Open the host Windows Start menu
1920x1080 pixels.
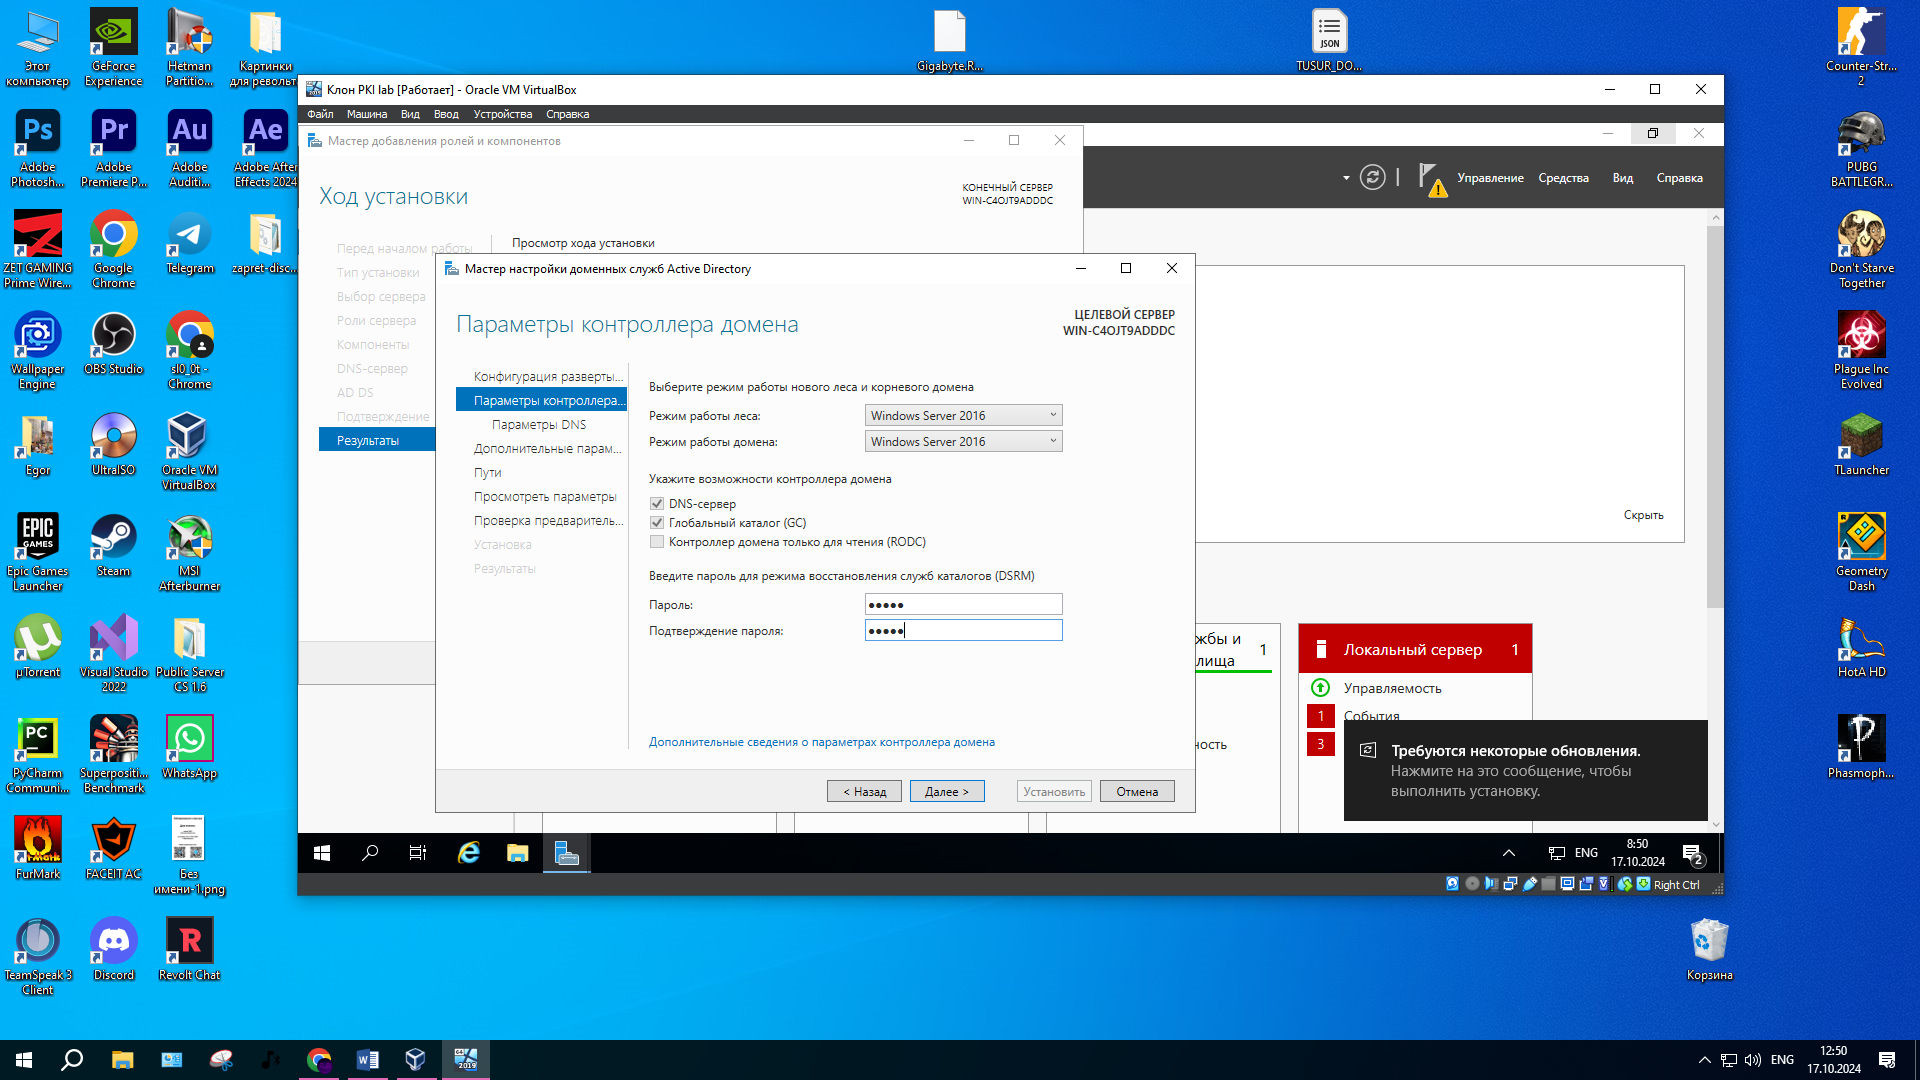24,1060
